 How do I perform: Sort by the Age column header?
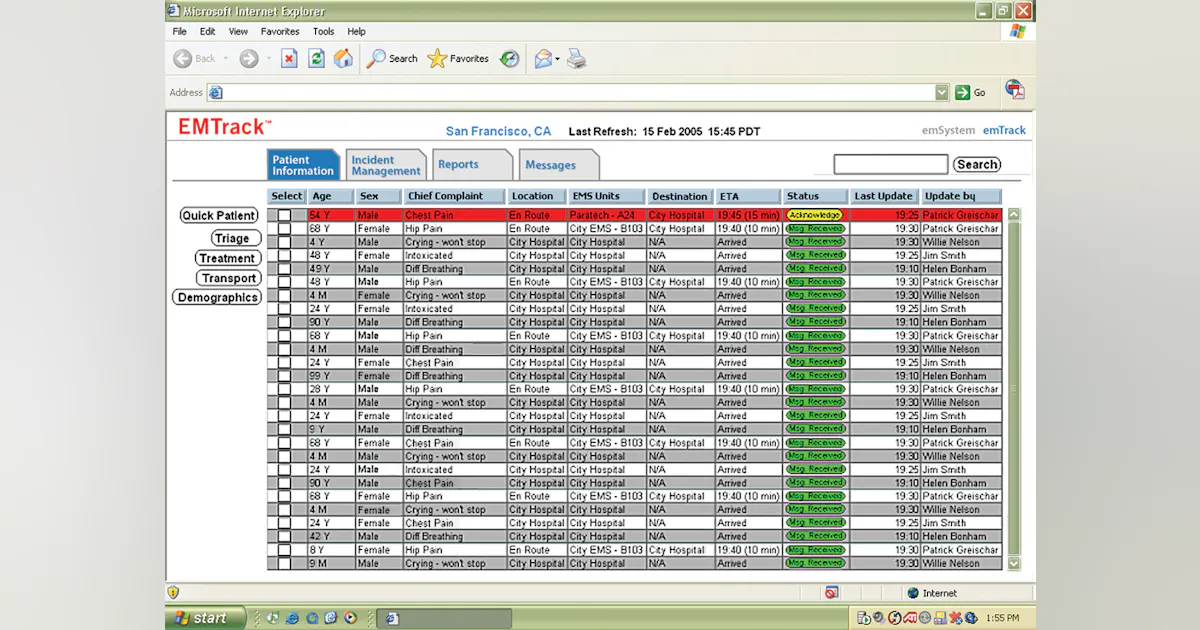click(330, 196)
